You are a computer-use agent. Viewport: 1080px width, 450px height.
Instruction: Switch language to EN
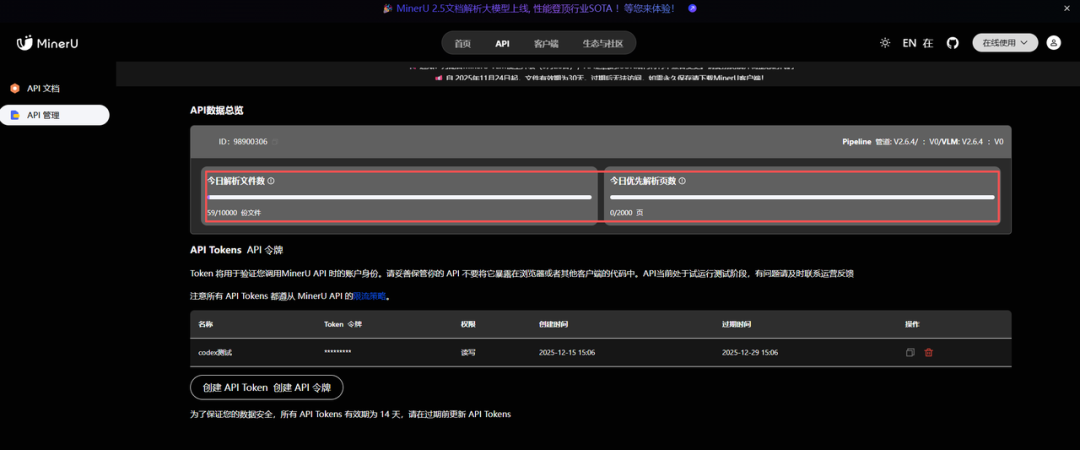(x=909, y=43)
